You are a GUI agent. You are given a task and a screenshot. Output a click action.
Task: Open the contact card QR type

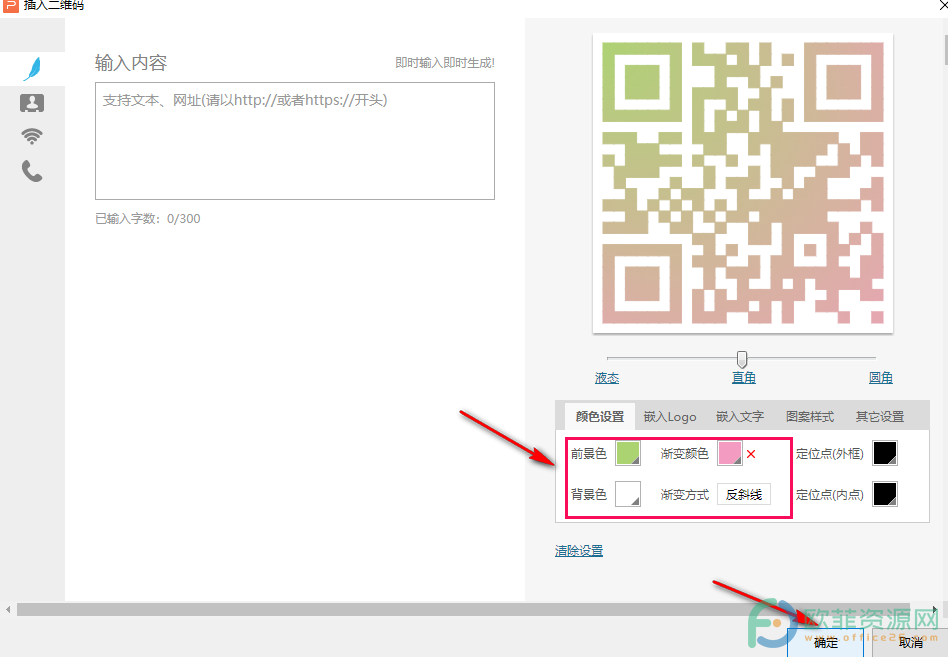point(32,103)
